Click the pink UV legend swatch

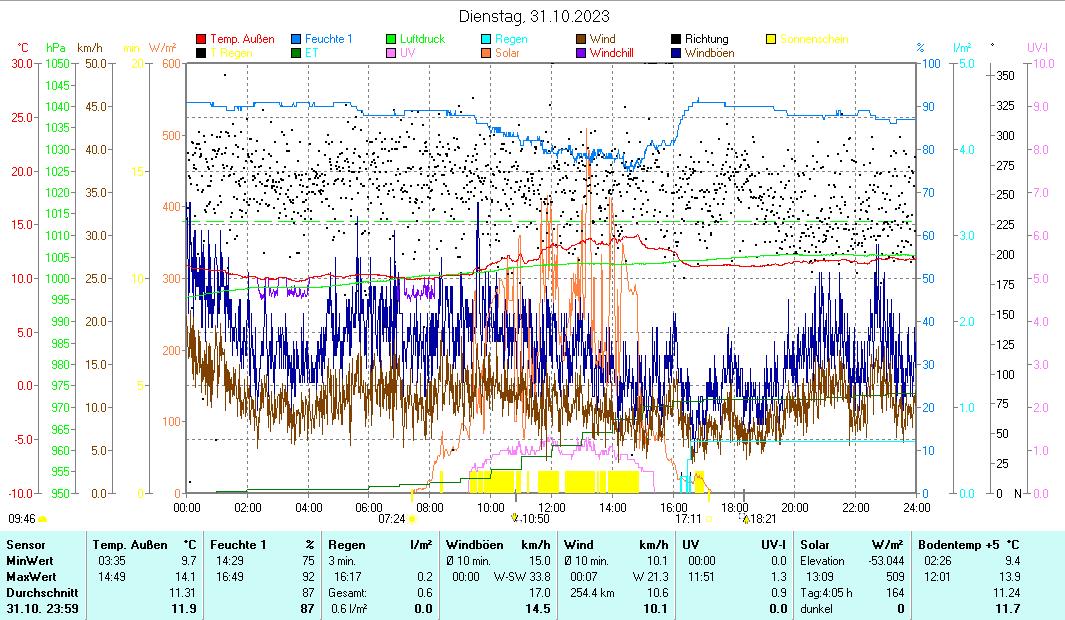point(391,53)
